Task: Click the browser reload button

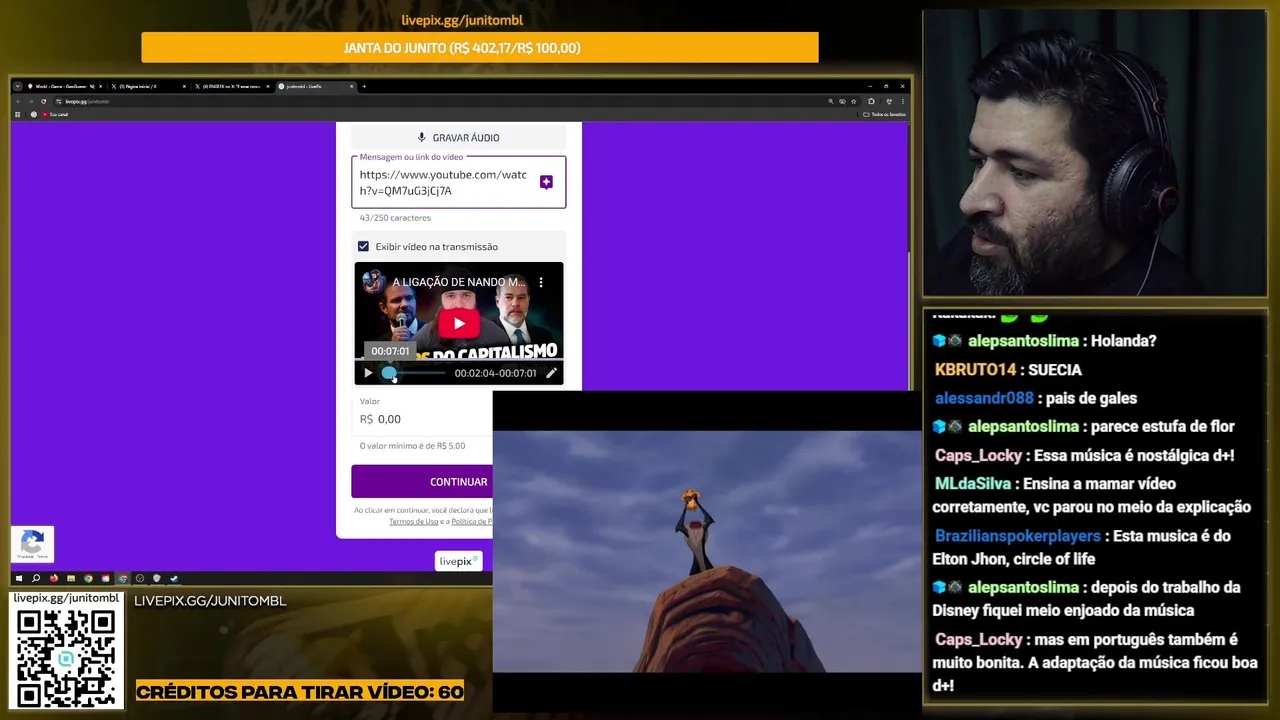Action: [43, 101]
